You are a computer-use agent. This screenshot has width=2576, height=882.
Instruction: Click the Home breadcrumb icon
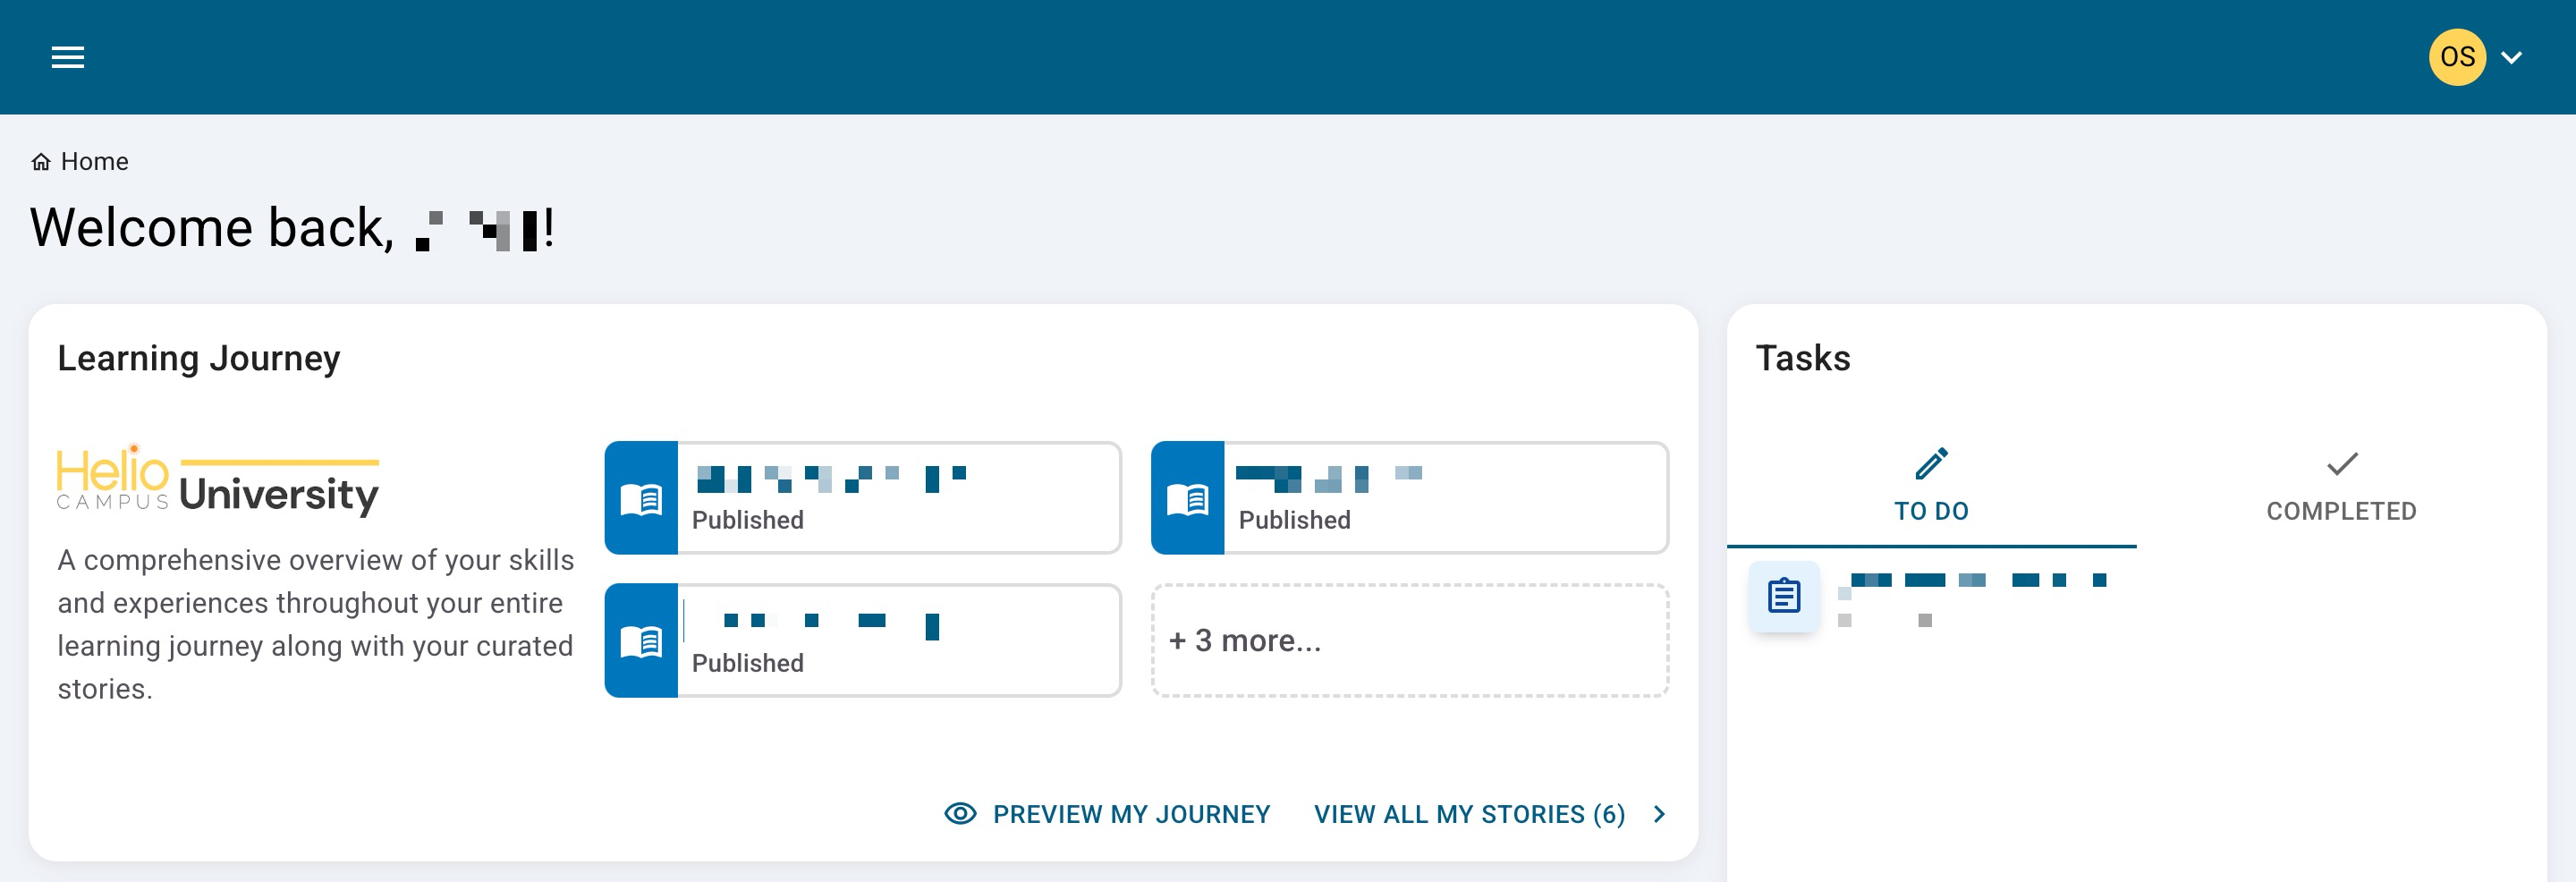tap(41, 162)
